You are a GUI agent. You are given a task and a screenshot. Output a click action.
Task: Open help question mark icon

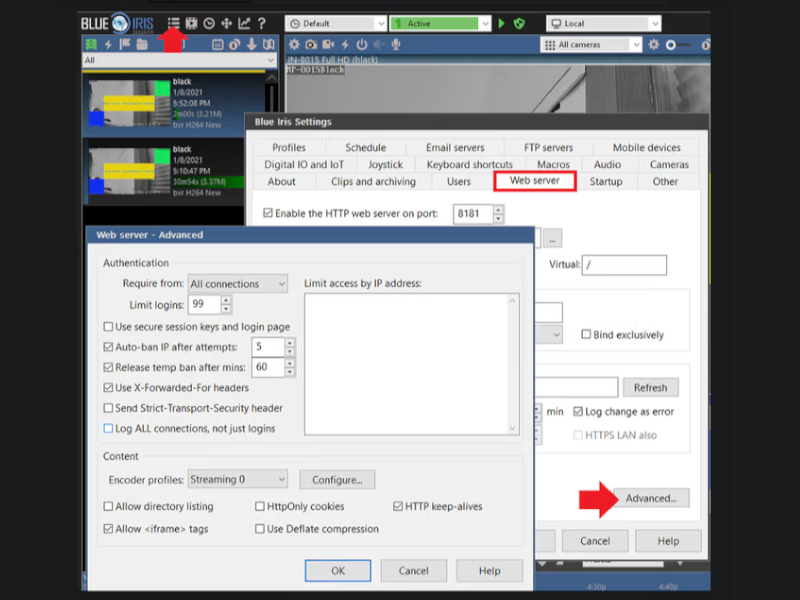262,23
